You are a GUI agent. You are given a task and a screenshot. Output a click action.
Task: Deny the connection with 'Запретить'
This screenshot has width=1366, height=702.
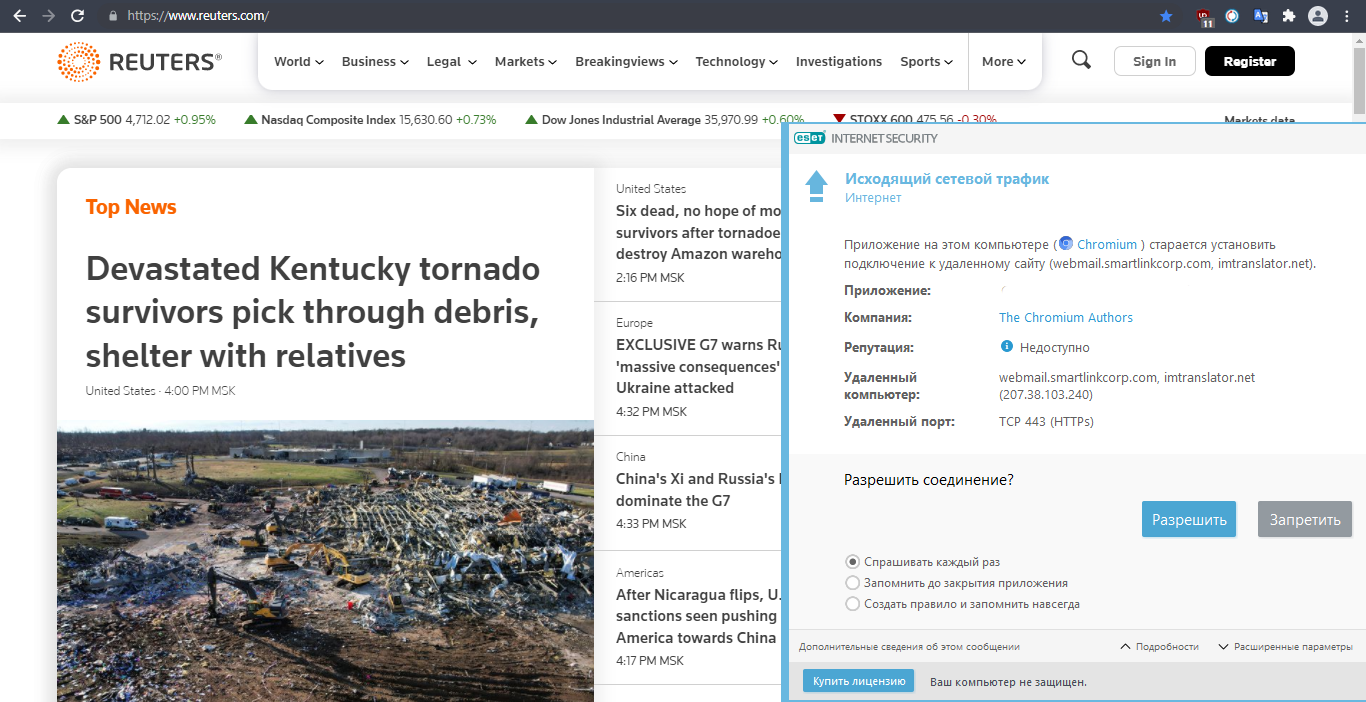[1305, 520]
